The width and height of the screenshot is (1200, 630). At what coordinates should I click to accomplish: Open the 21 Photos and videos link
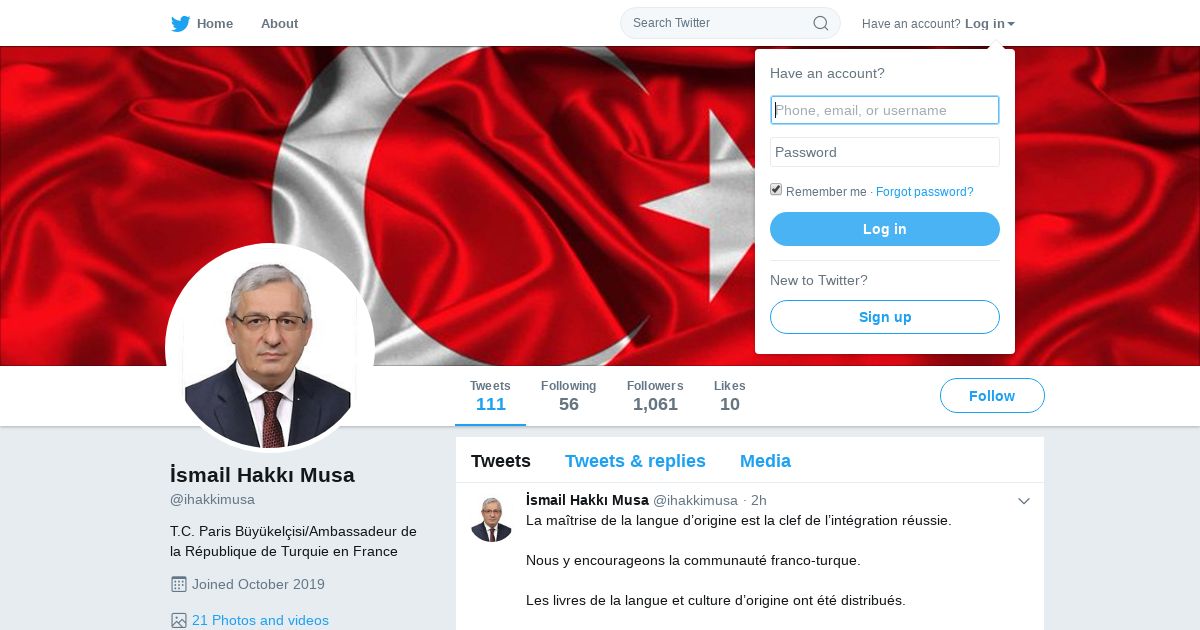pos(260,620)
